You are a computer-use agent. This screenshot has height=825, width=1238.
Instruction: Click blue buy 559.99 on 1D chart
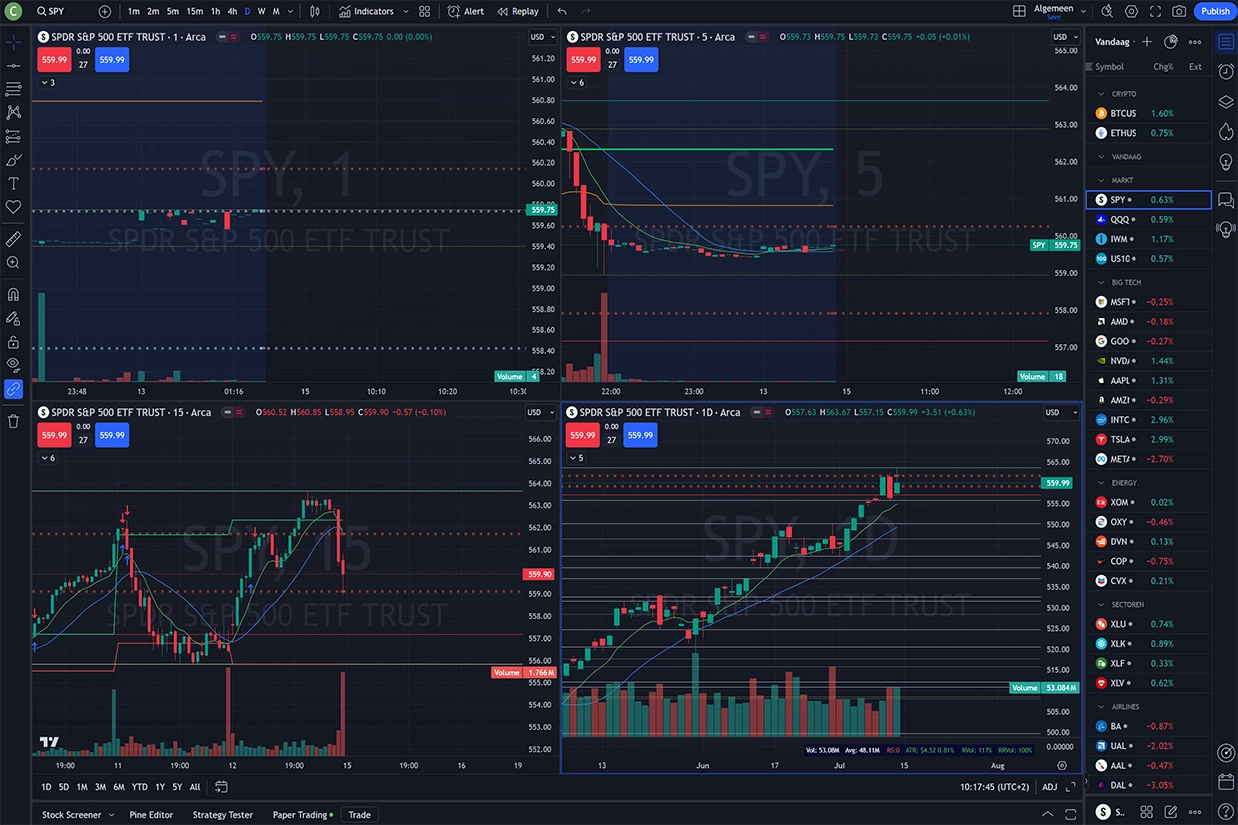click(x=640, y=435)
